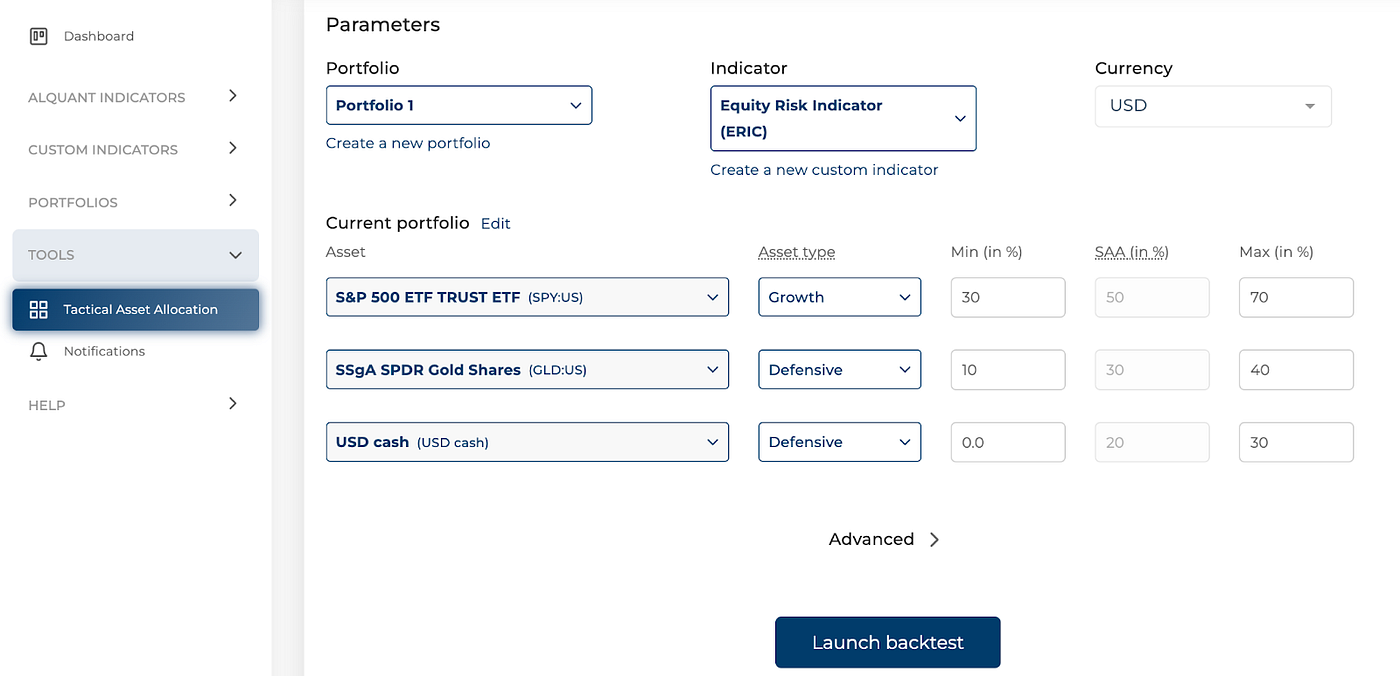
Task: Expand Portfolios sidebar chevron
Action: pyautogui.click(x=232, y=200)
